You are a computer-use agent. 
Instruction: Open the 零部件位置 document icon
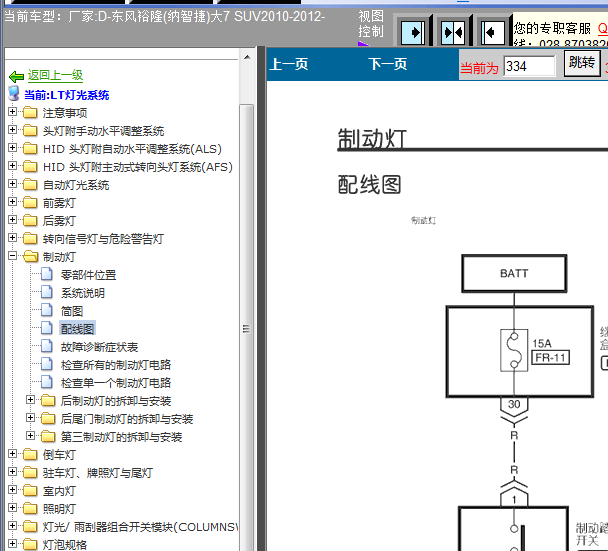click(47, 274)
